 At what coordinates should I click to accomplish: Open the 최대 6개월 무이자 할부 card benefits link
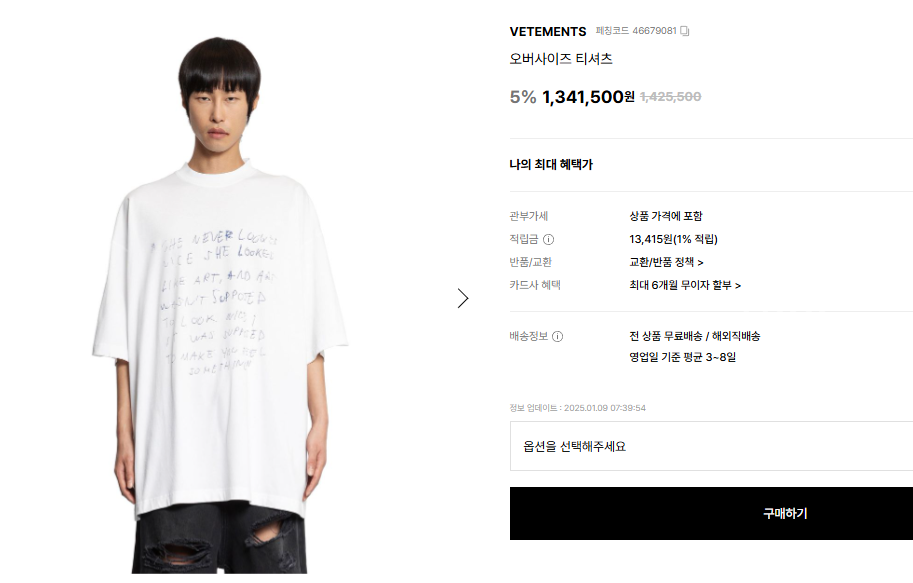point(685,285)
